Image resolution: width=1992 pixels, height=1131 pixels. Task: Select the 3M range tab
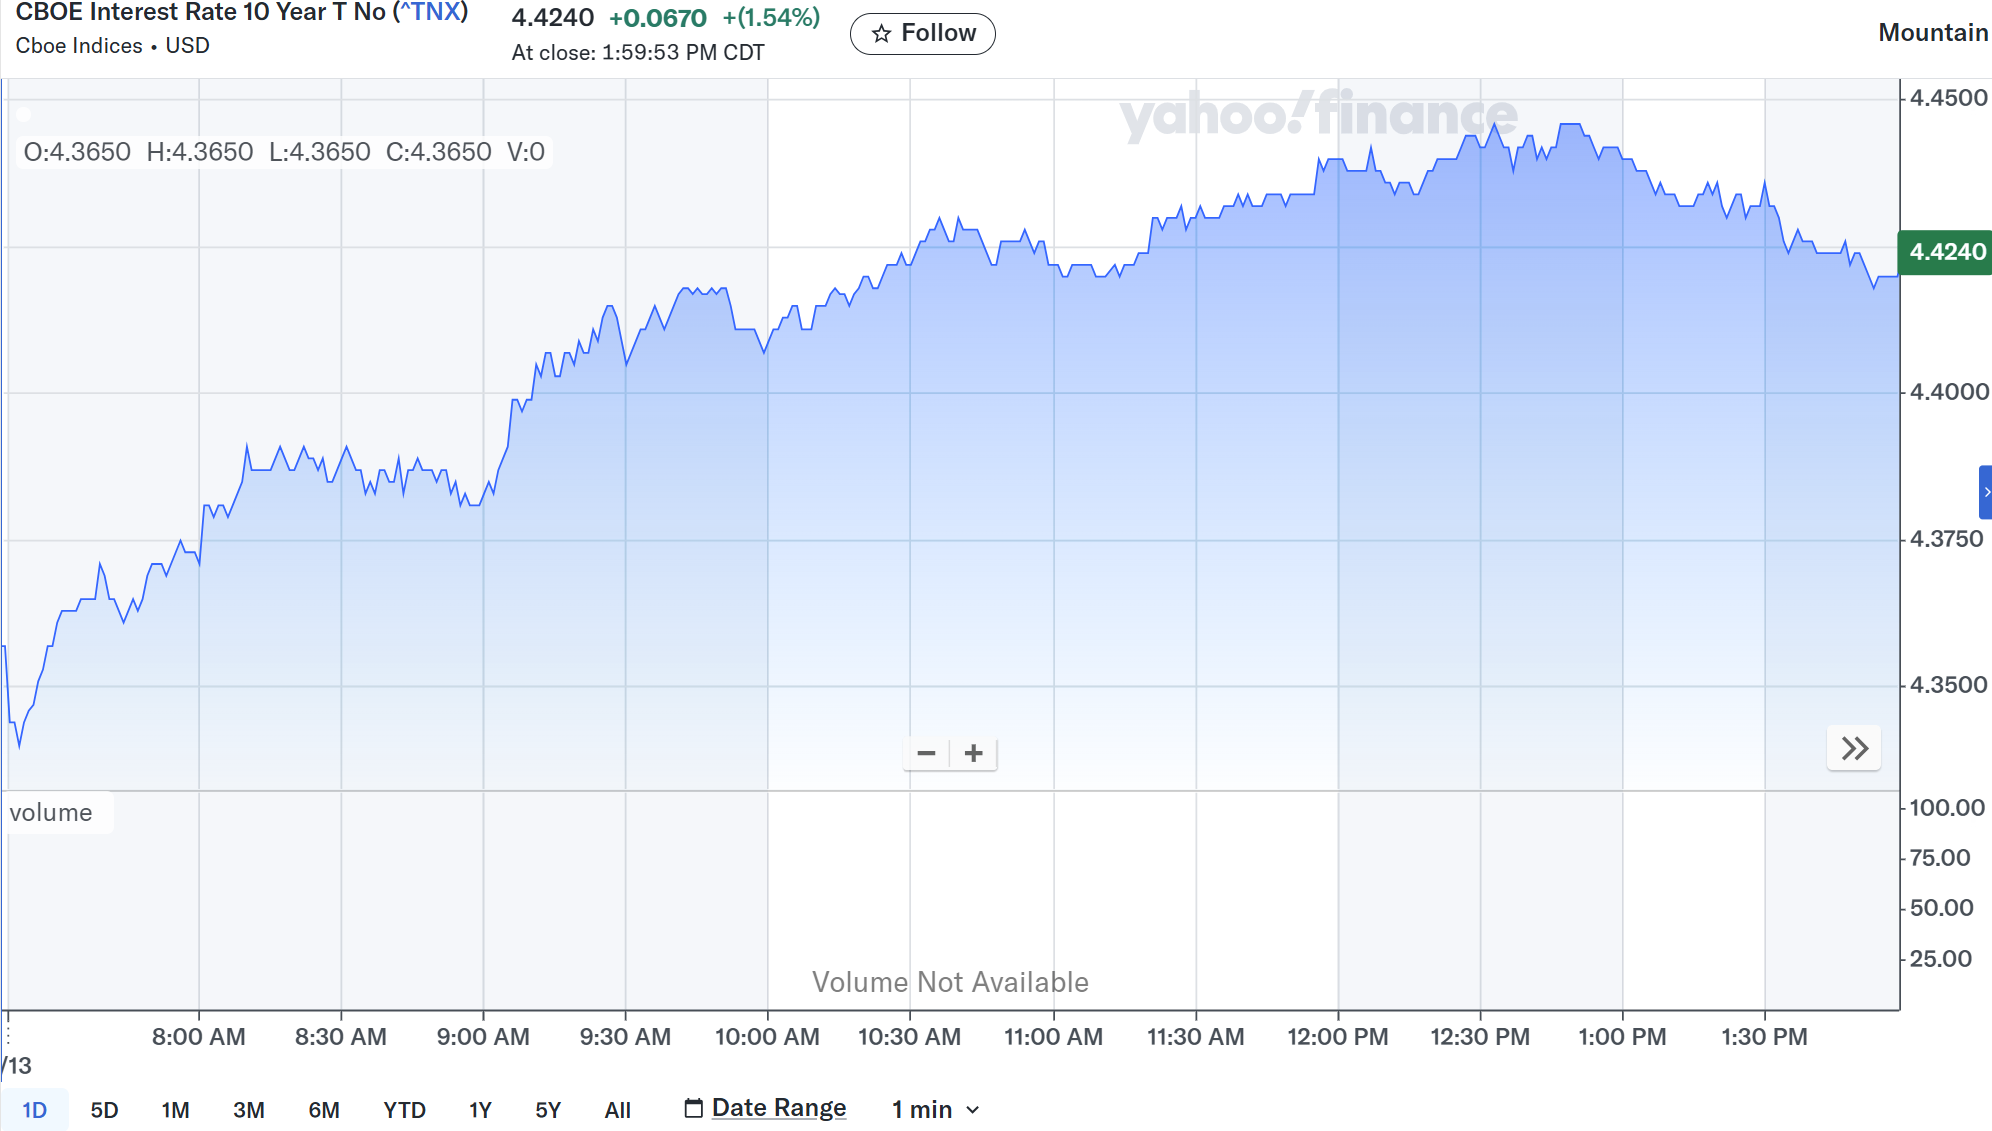click(x=248, y=1110)
